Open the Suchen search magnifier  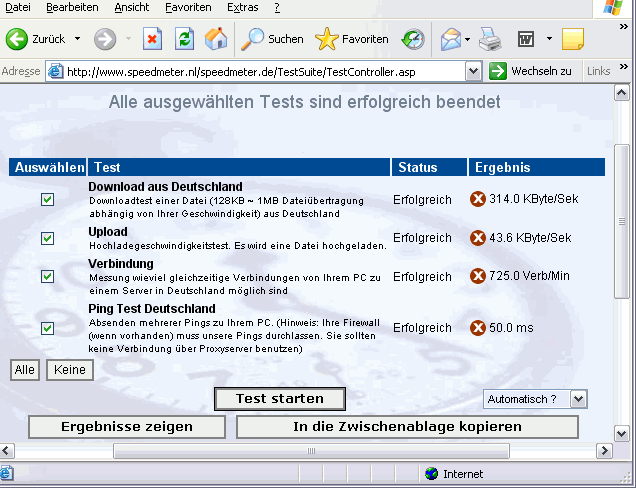[x=252, y=39]
